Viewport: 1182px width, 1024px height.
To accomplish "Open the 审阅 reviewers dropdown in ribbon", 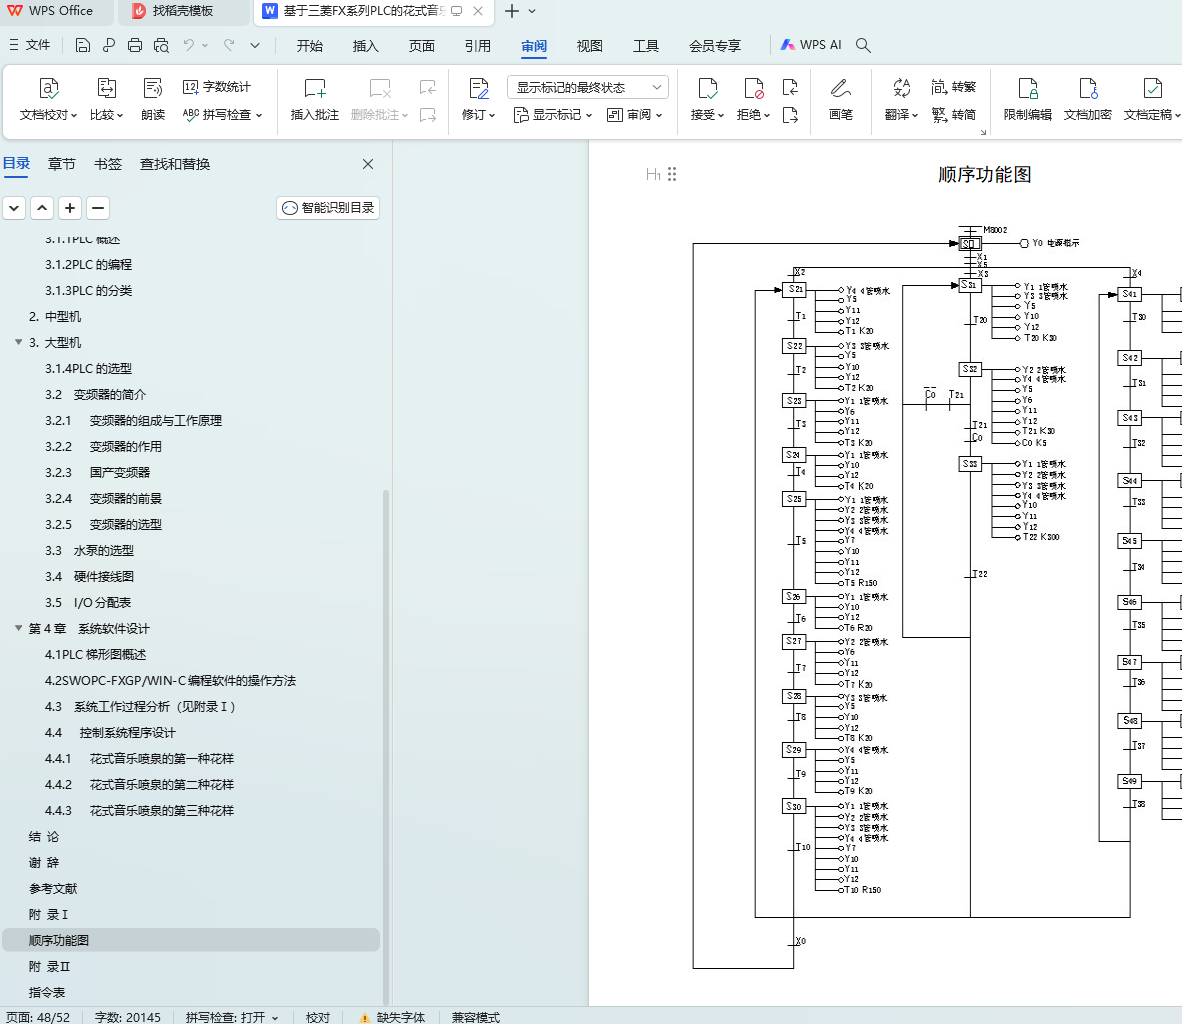I will pos(635,115).
